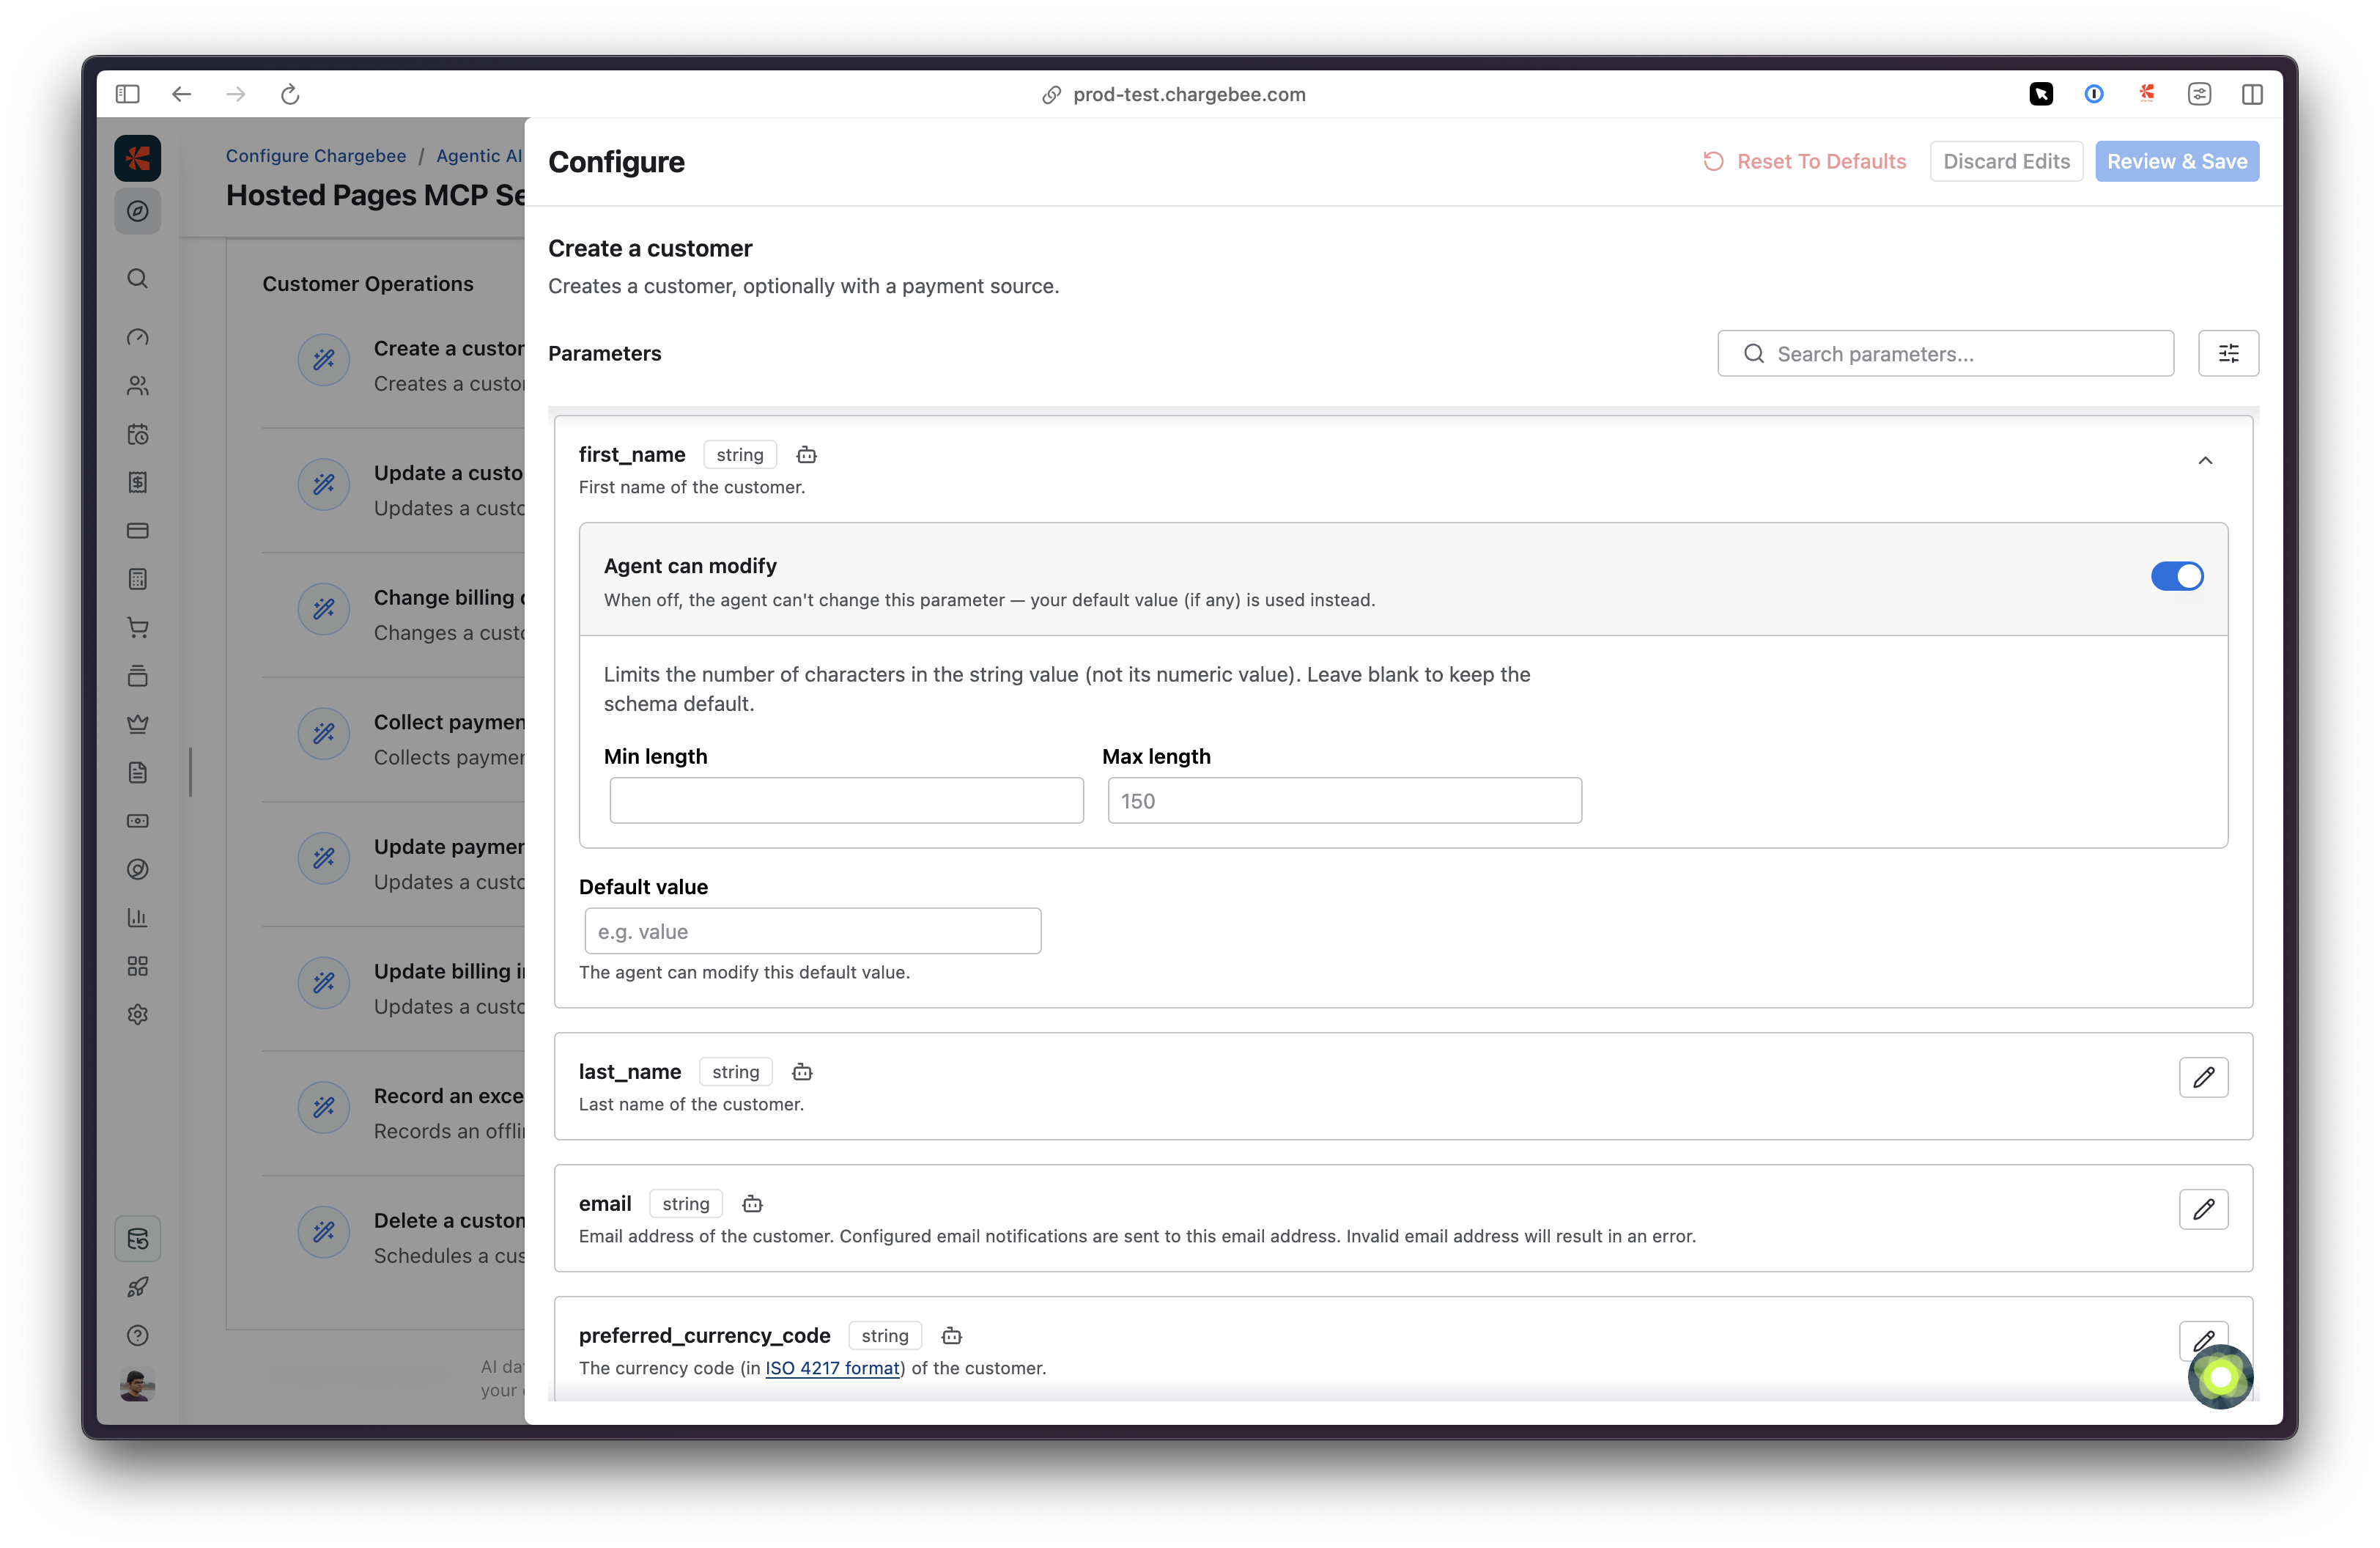Screen dimensions: 2380x1548
Task: Reload the browser page
Action: [290, 94]
